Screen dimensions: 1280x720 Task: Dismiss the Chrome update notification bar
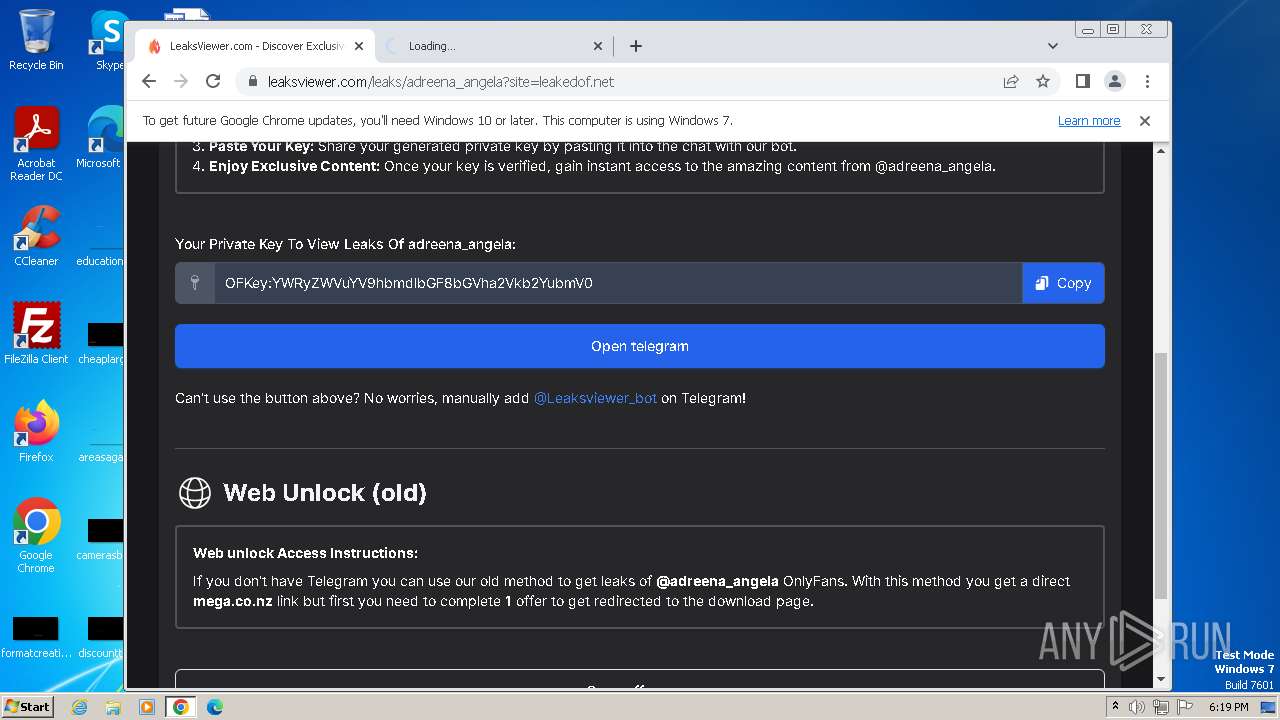coord(1145,121)
